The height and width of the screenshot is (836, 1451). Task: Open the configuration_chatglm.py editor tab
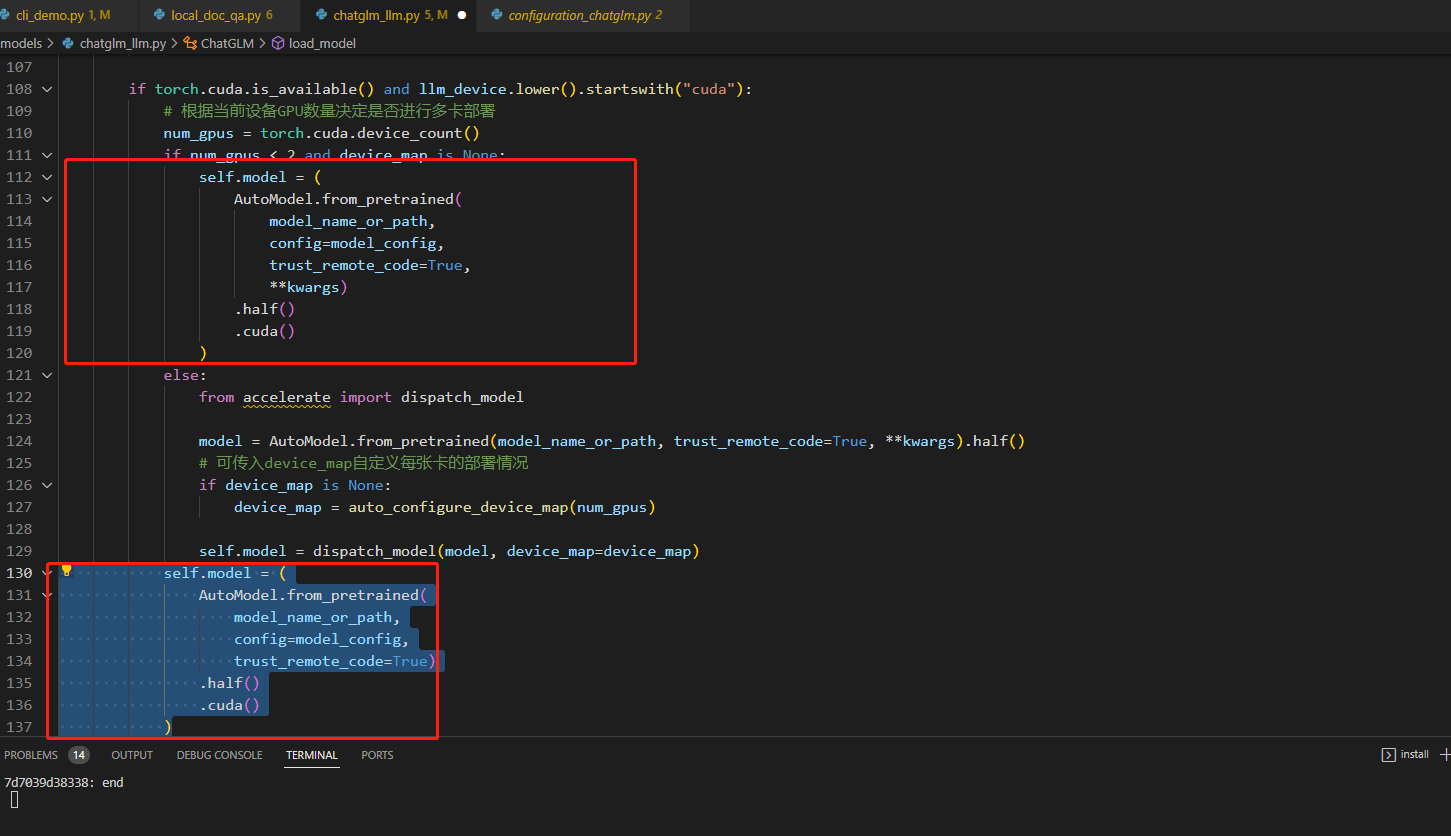coord(584,16)
